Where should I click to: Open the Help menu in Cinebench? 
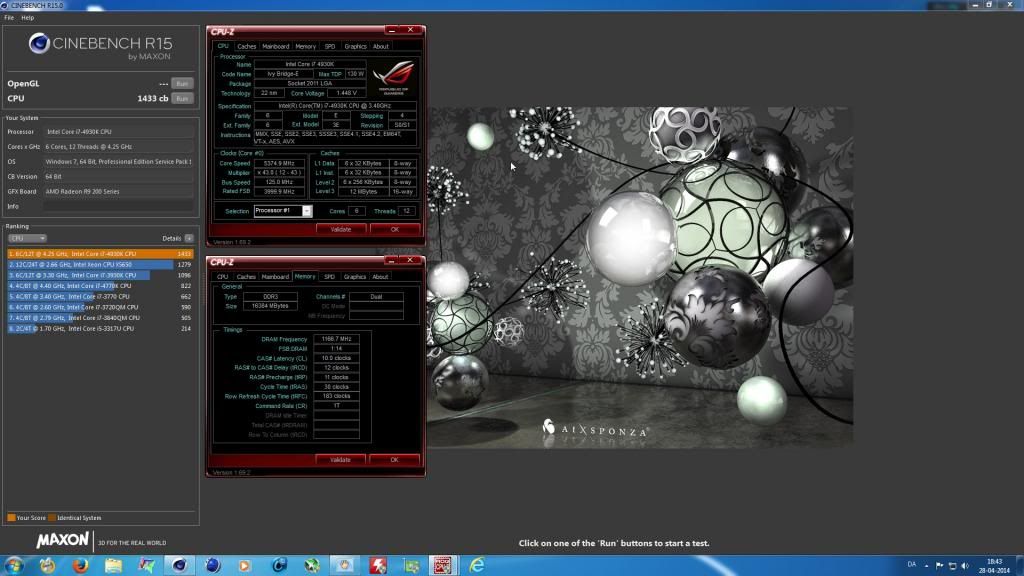click(27, 18)
